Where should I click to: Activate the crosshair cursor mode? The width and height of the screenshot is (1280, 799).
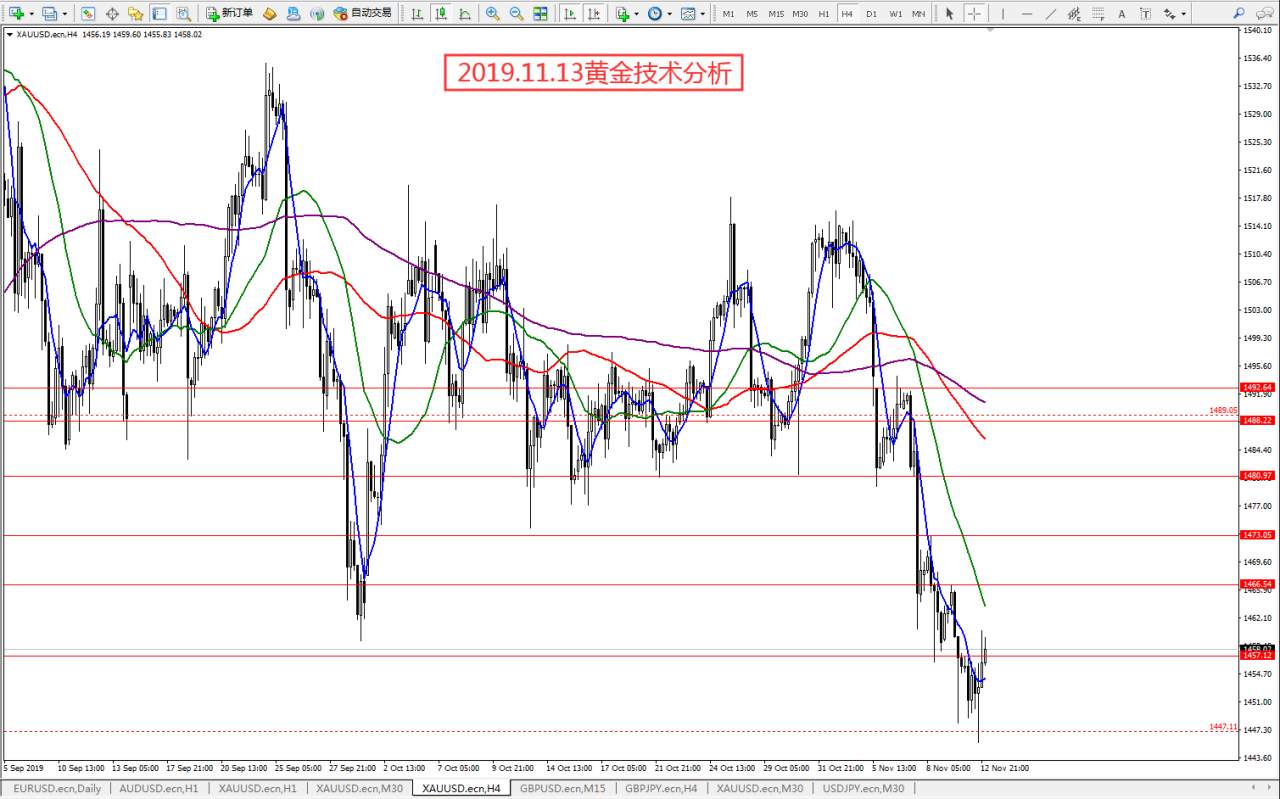click(x=974, y=13)
